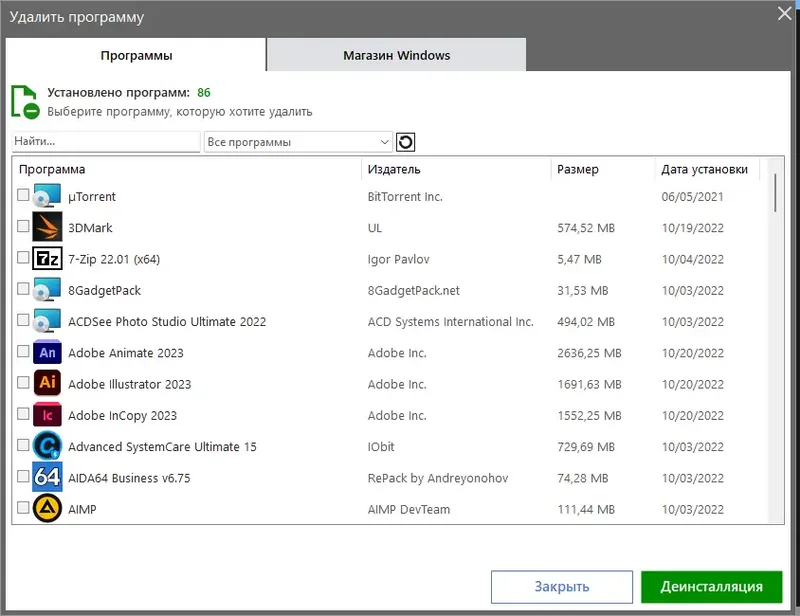Click the Adobe Illustrator icon
The width and height of the screenshot is (800, 616).
coord(47,384)
